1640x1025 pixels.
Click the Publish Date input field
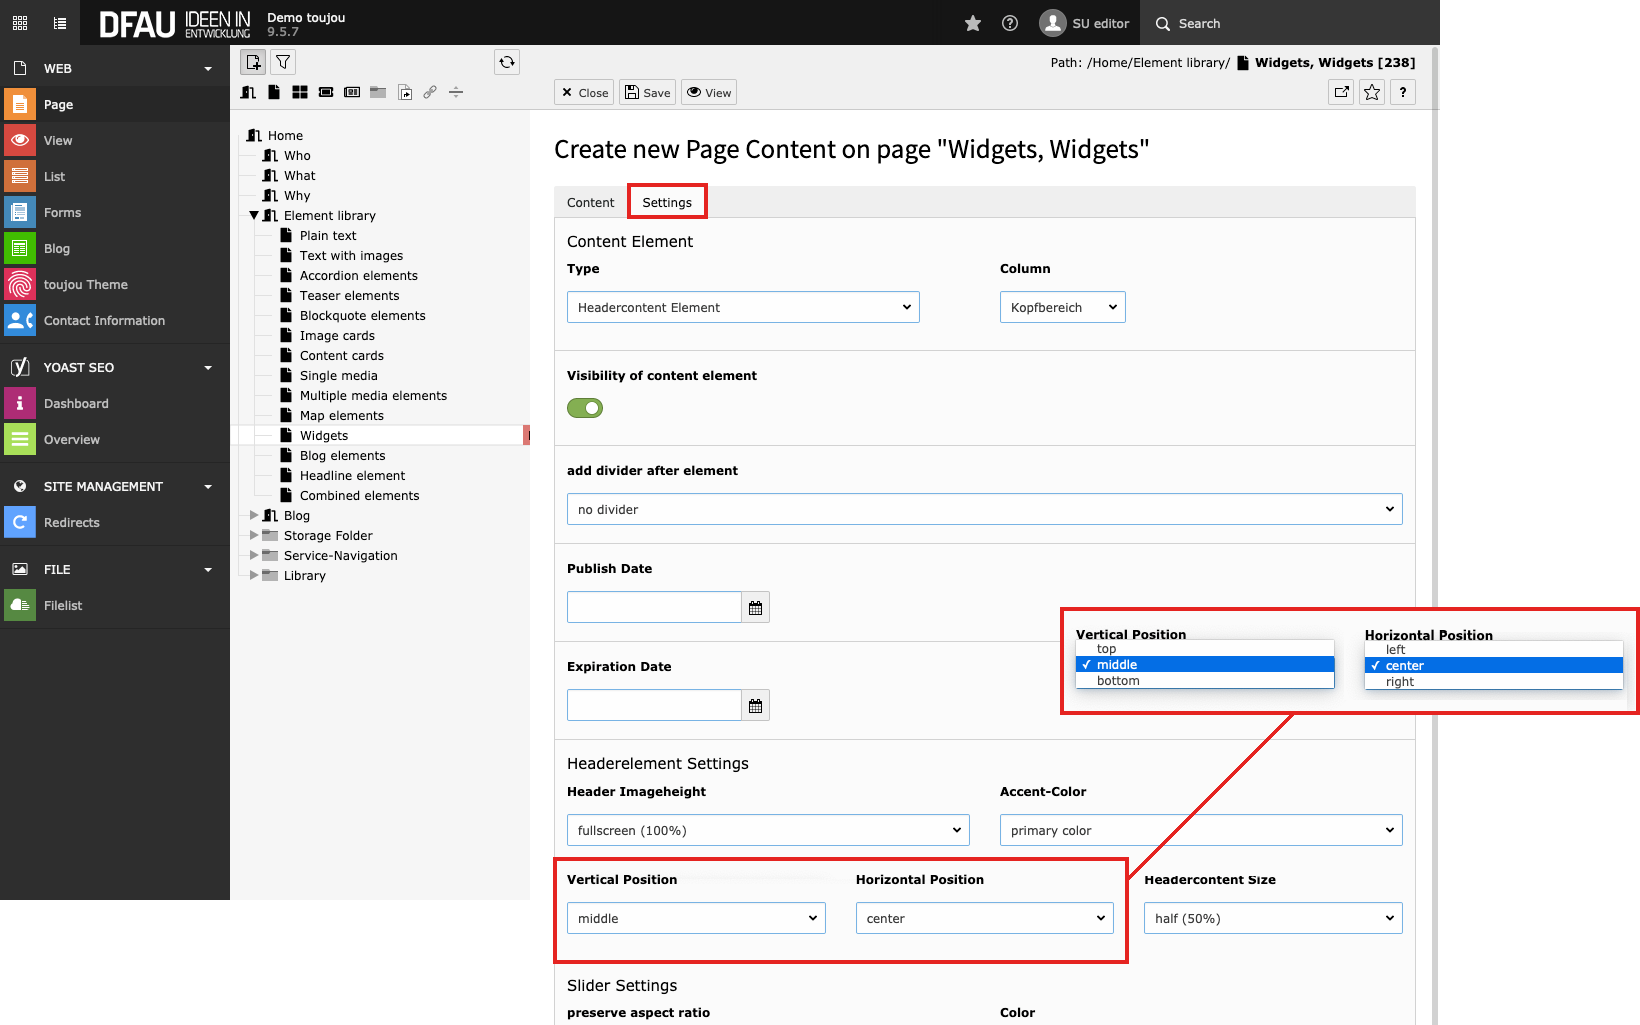click(x=654, y=608)
